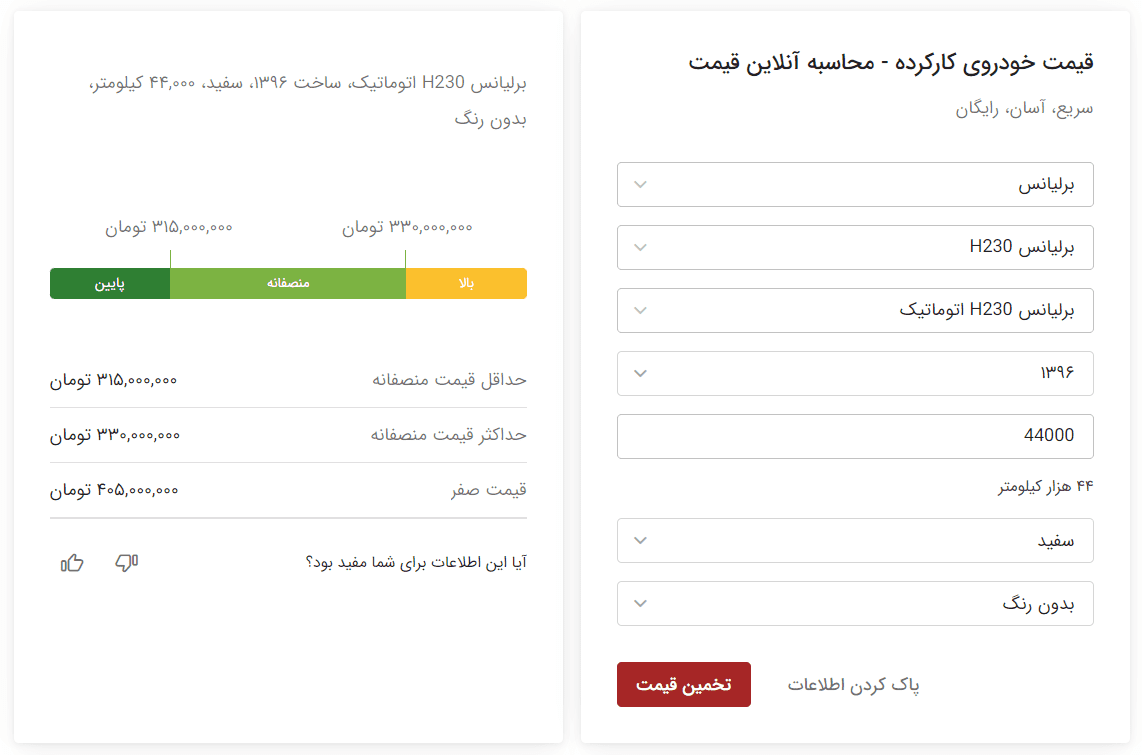This screenshot has width=1142, height=755.
Task: Click the dark green پایین price segment
Action: 110,284
